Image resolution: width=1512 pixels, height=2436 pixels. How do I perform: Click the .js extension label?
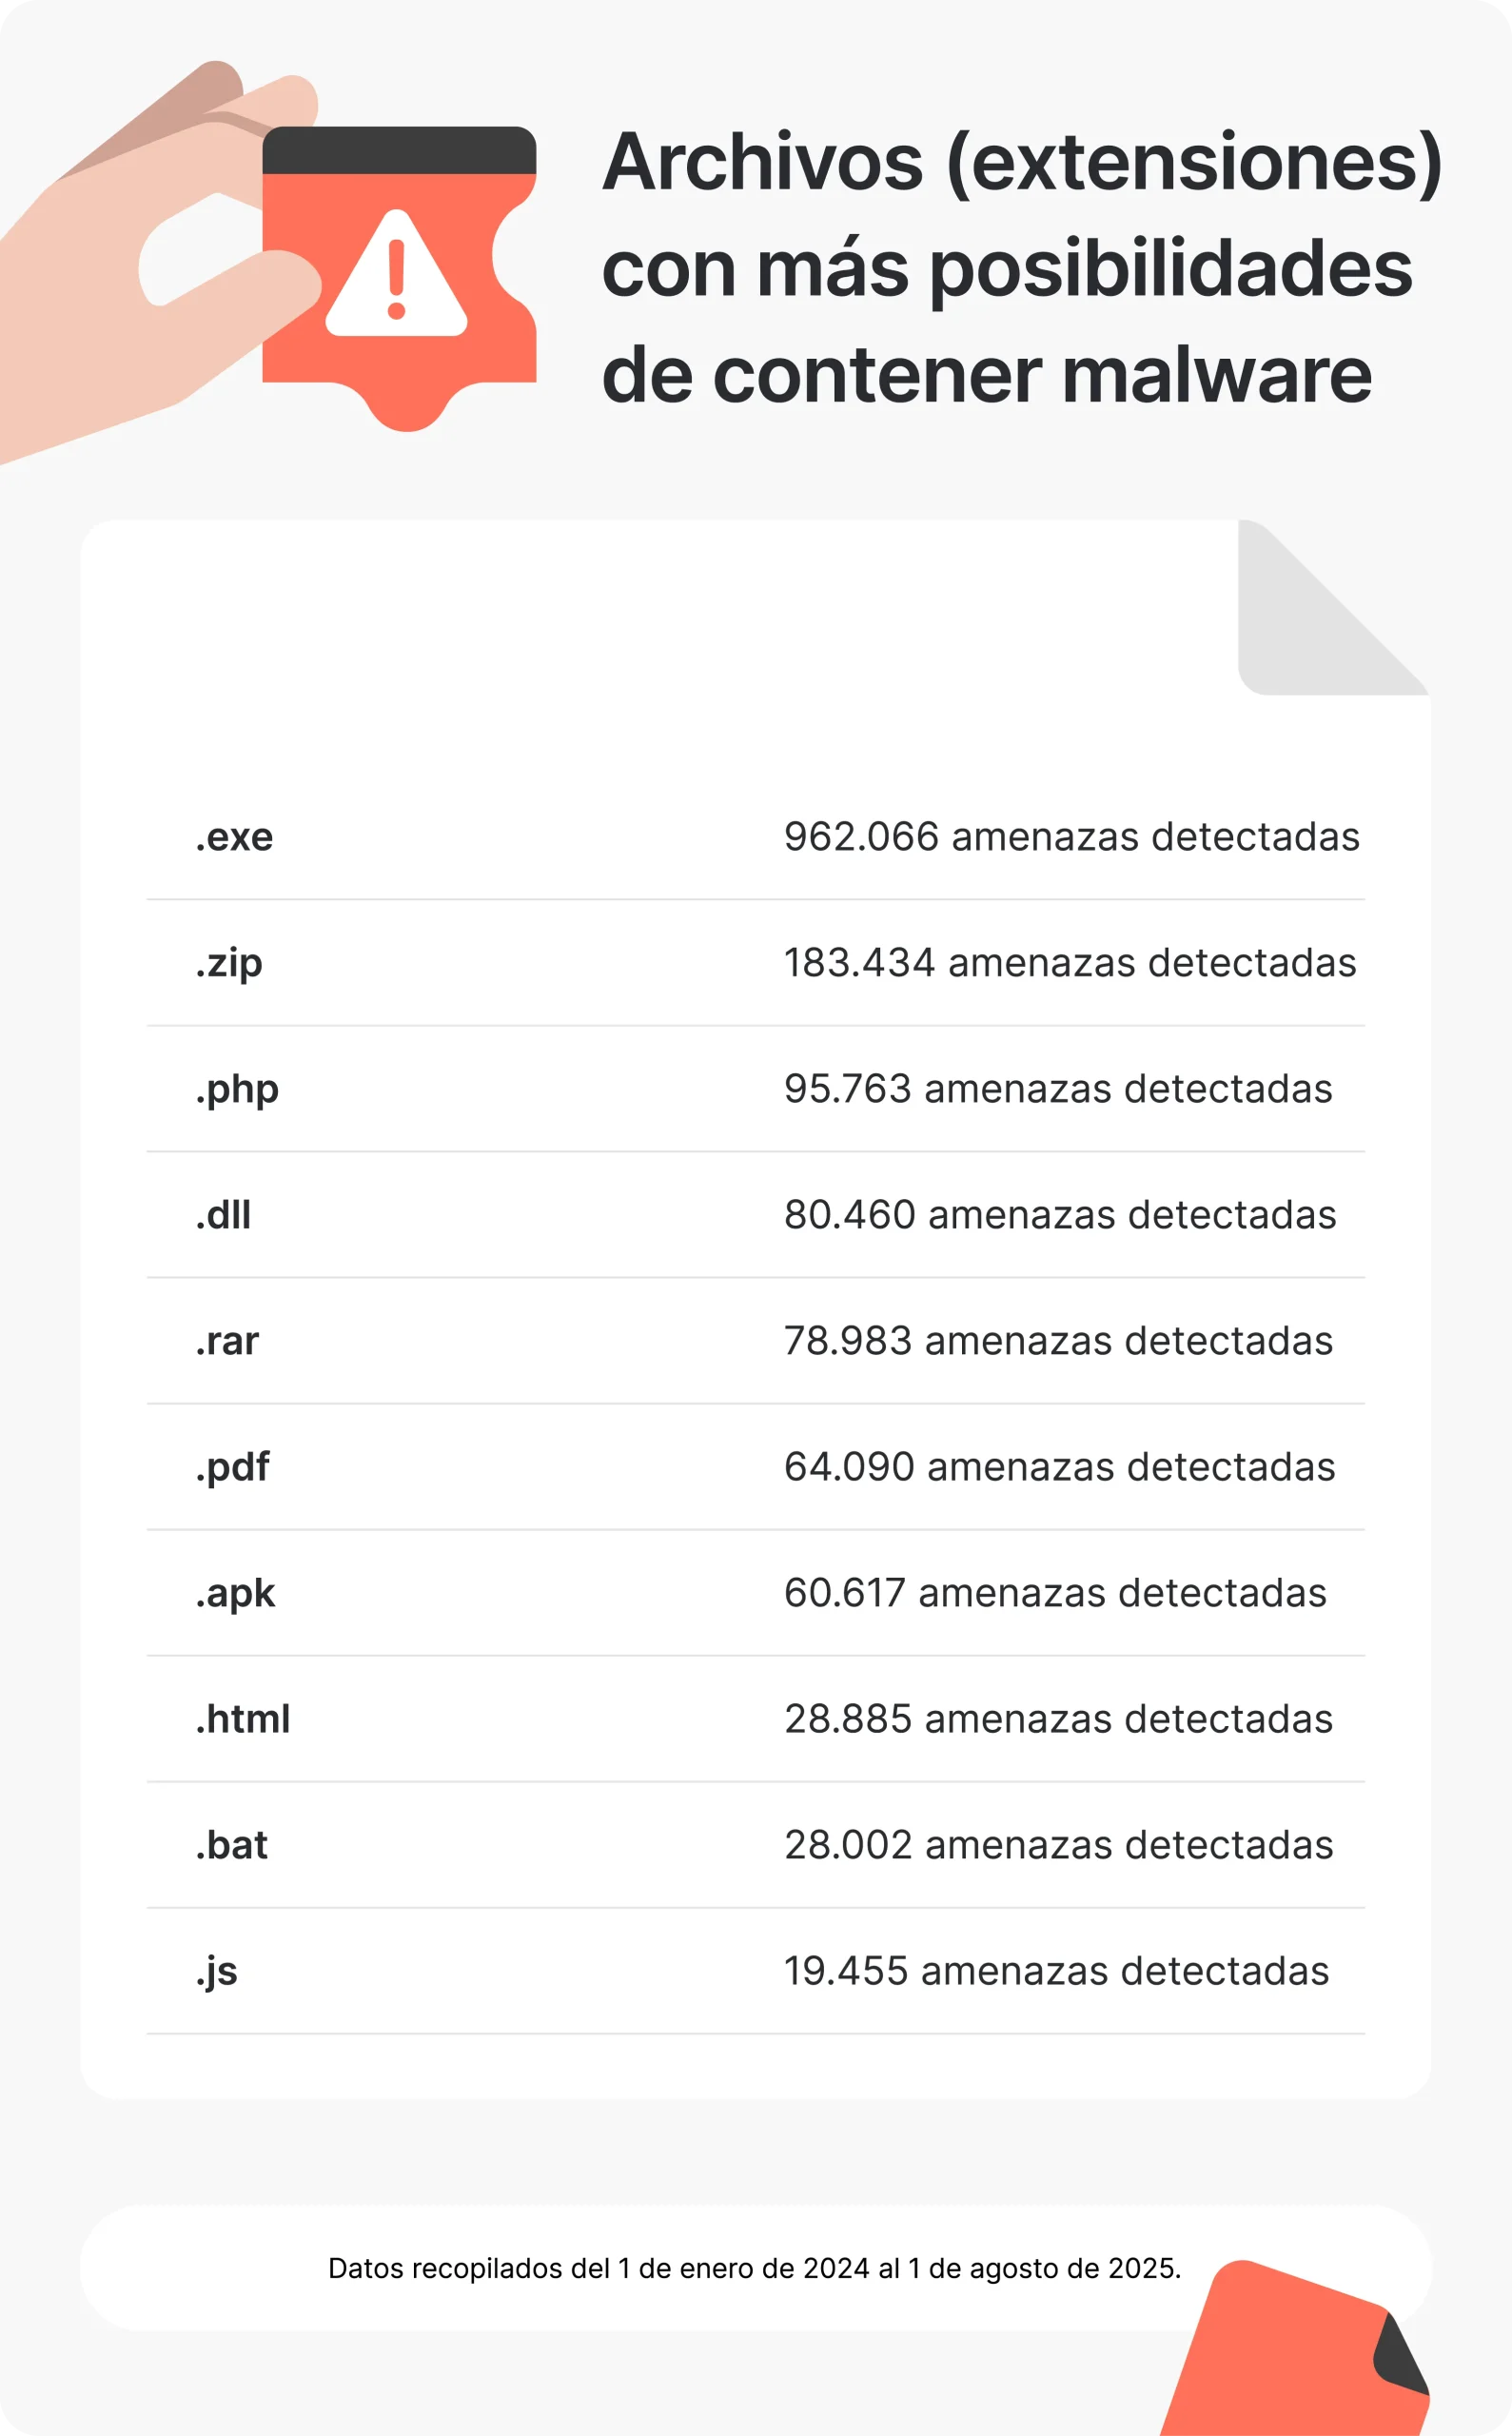(217, 1971)
